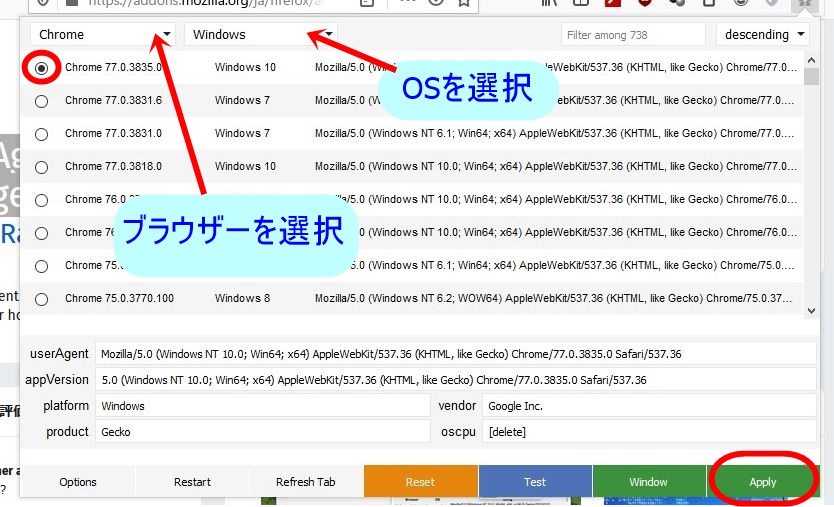This screenshot has width=834, height=507.
Task: Click the oscpu field showing [delete]
Action: click(649, 432)
